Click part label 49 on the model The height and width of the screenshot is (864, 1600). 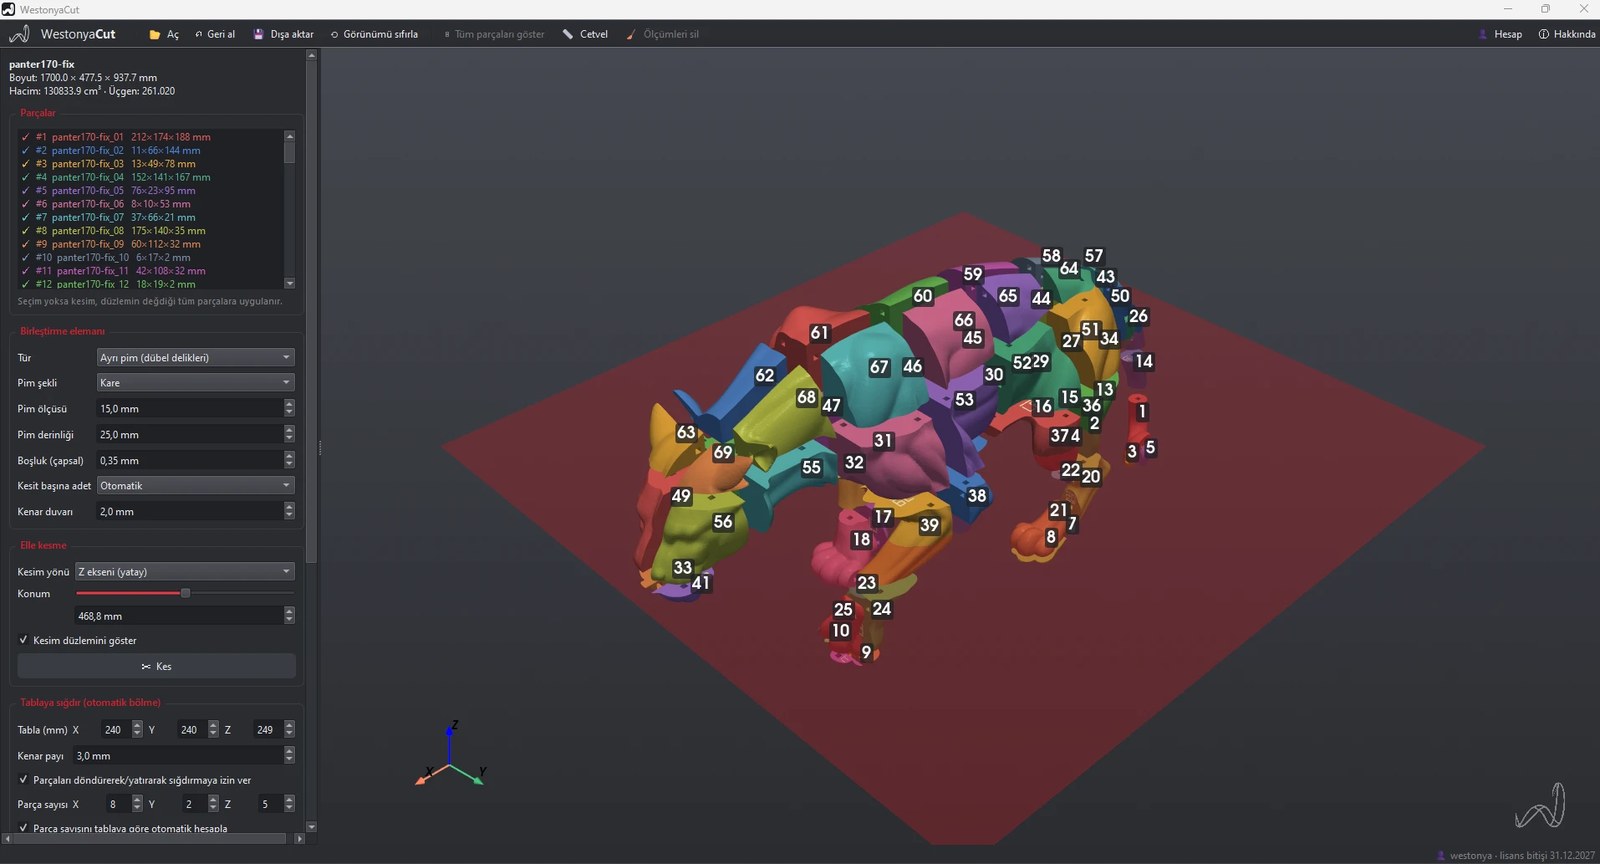tap(681, 496)
